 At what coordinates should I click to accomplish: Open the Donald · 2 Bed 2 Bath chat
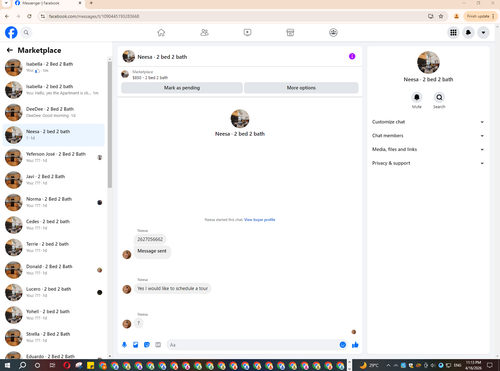tap(54, 270)
